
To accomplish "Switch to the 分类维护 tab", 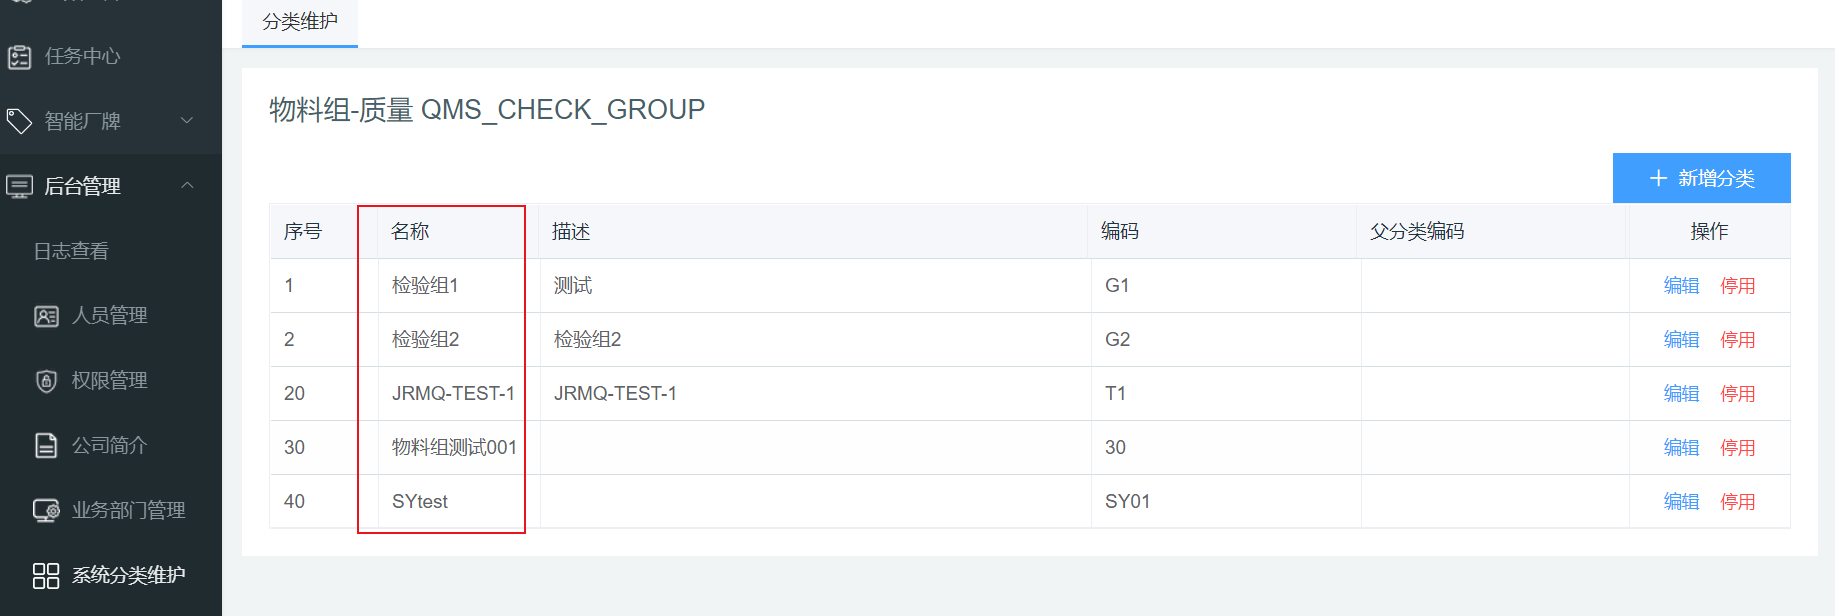I will coord(300,22).
